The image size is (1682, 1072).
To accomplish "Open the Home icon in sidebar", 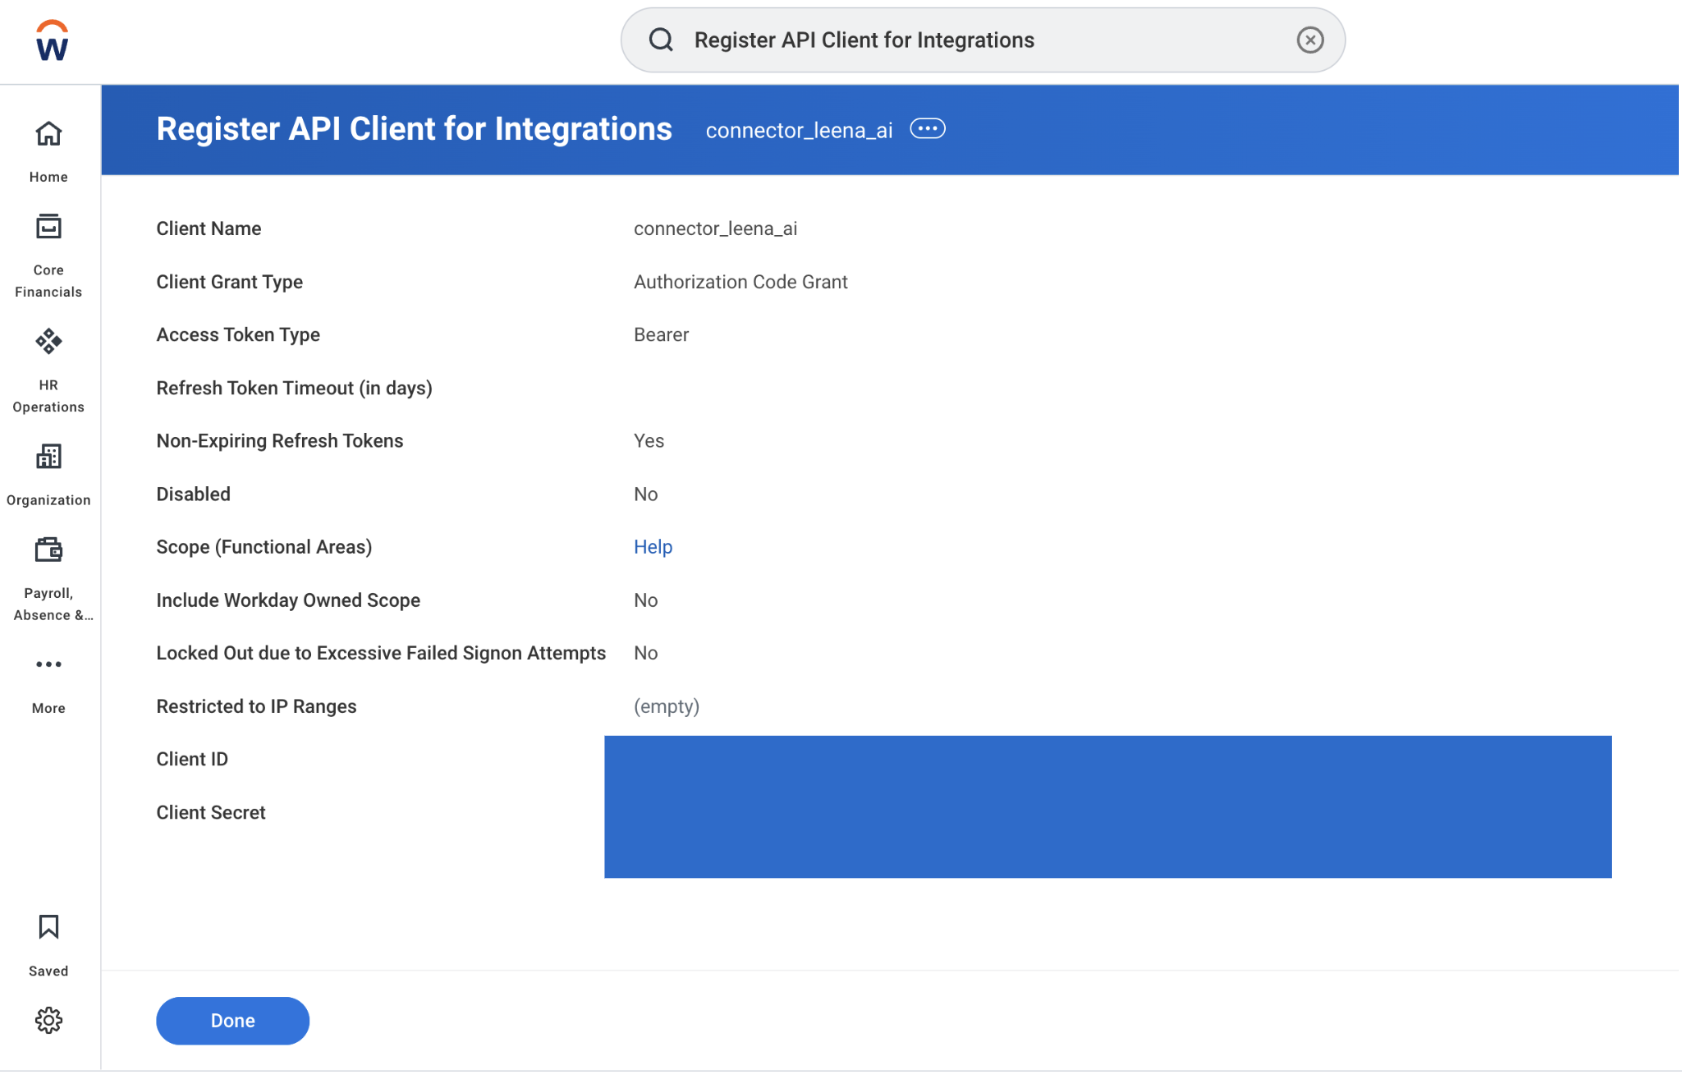I will 48,134.
